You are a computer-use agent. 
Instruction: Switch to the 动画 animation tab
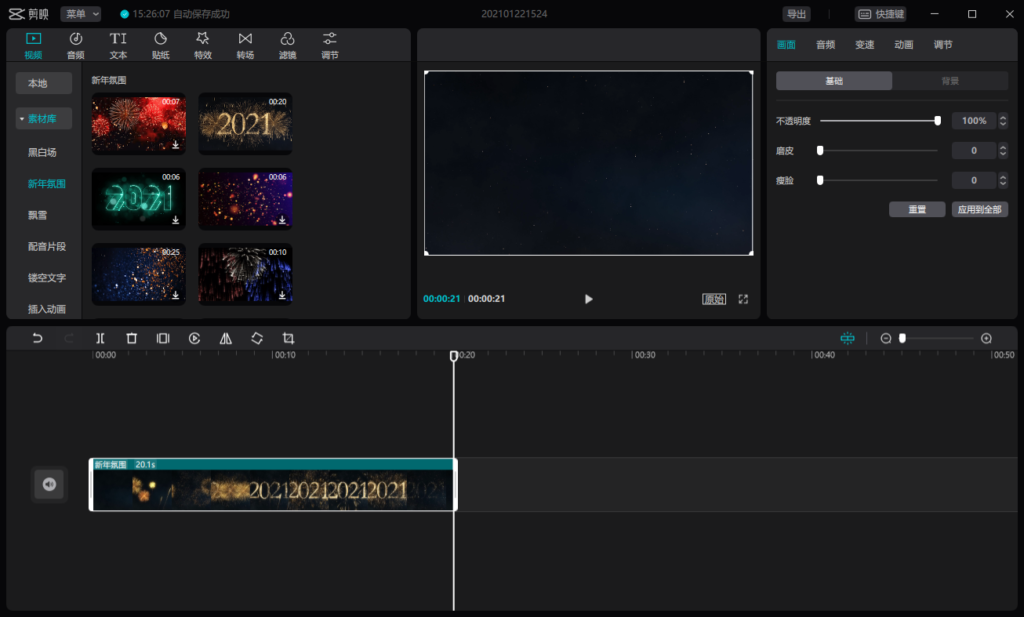904,44
